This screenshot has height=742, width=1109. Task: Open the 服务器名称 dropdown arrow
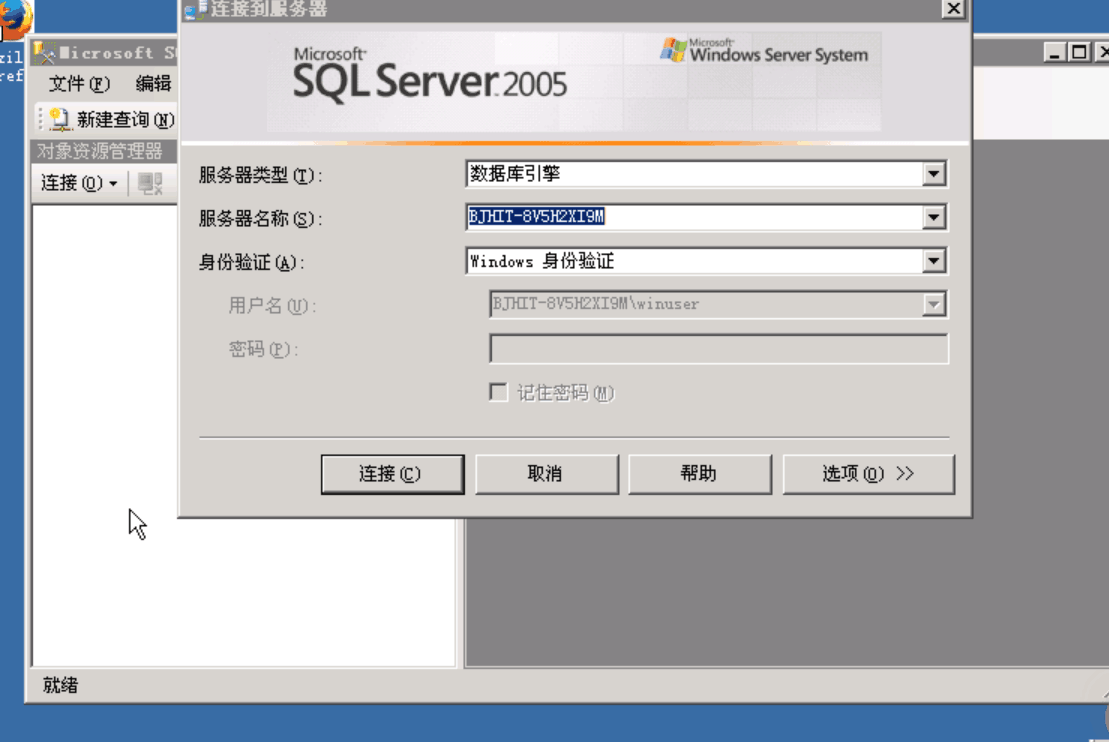[x=934, y=217]
